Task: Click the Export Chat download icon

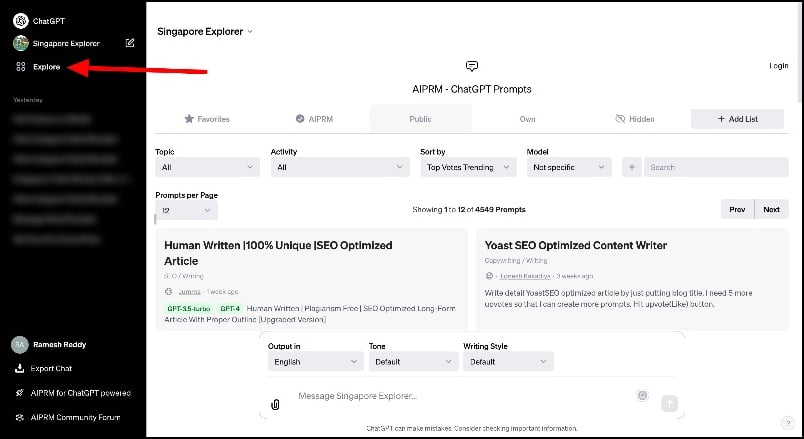Action: pos(19,368)
